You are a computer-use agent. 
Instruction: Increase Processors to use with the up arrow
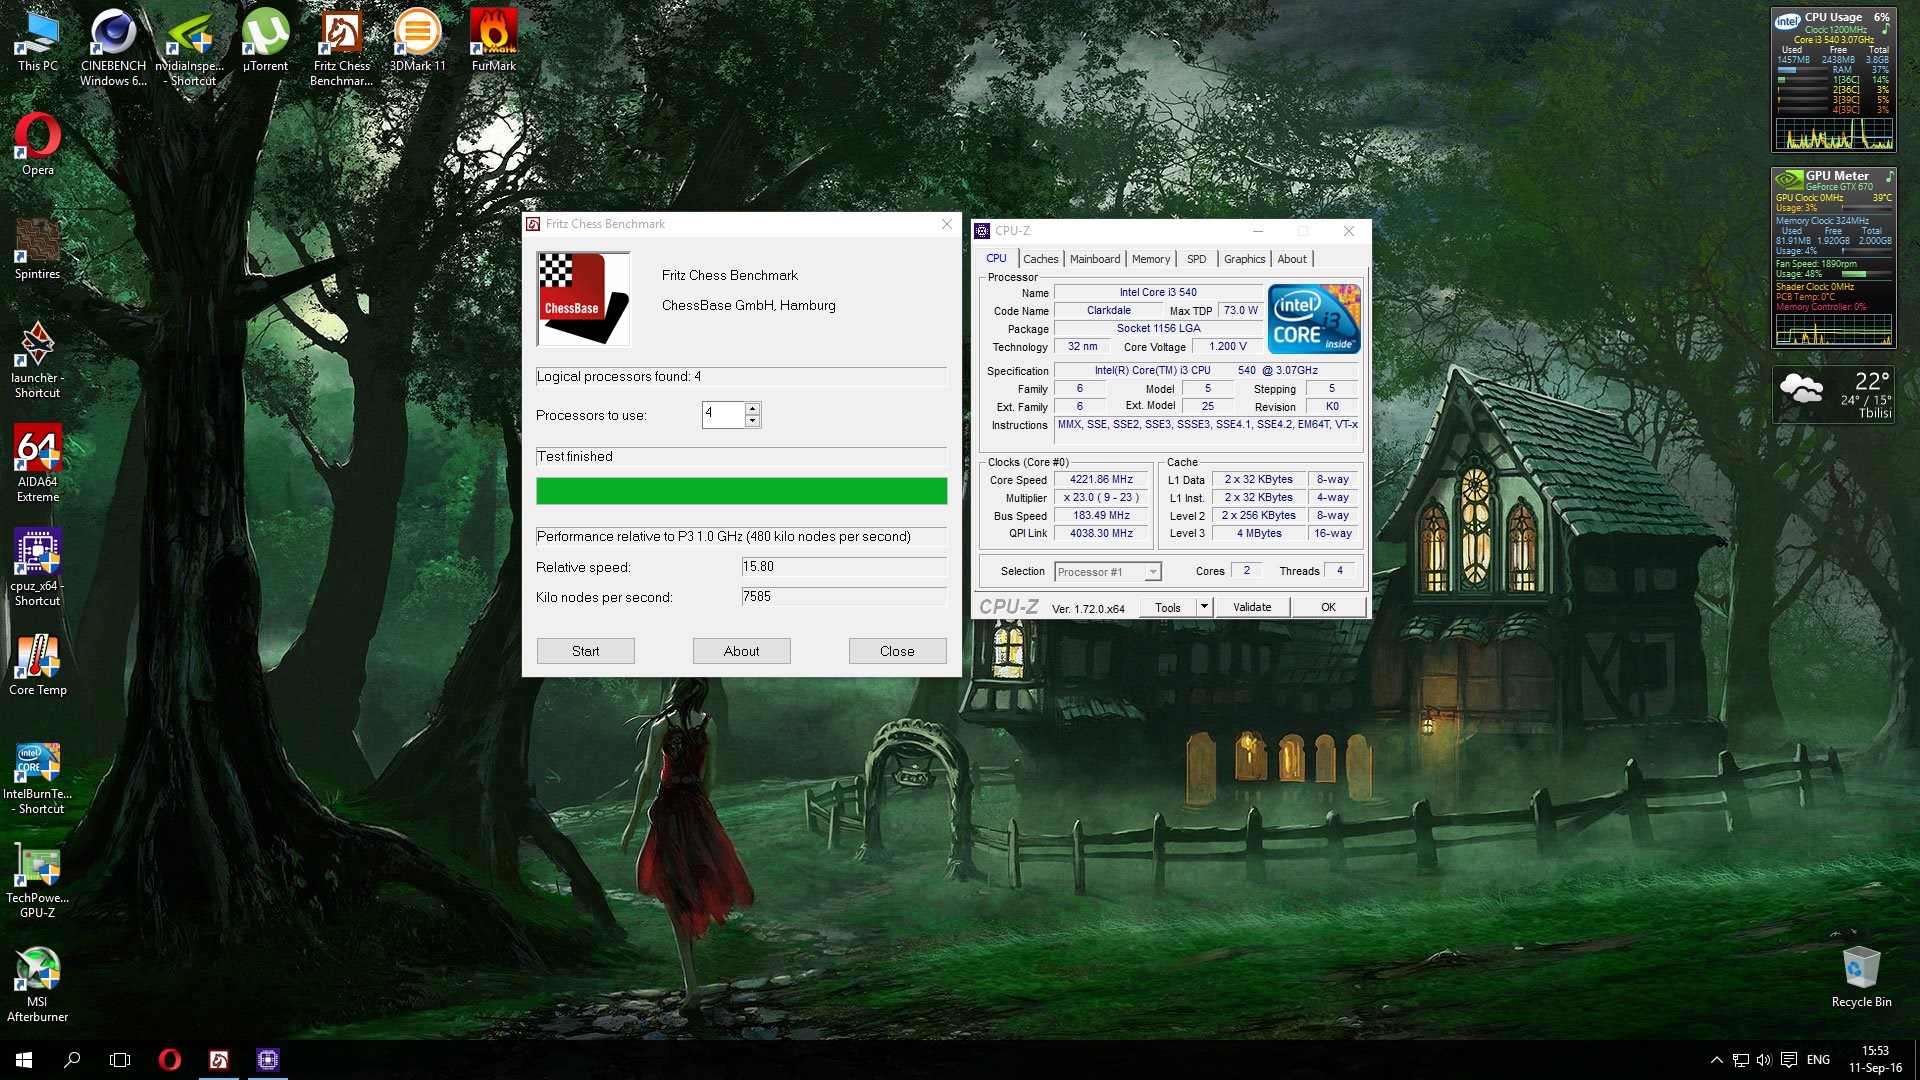point(753,410)
